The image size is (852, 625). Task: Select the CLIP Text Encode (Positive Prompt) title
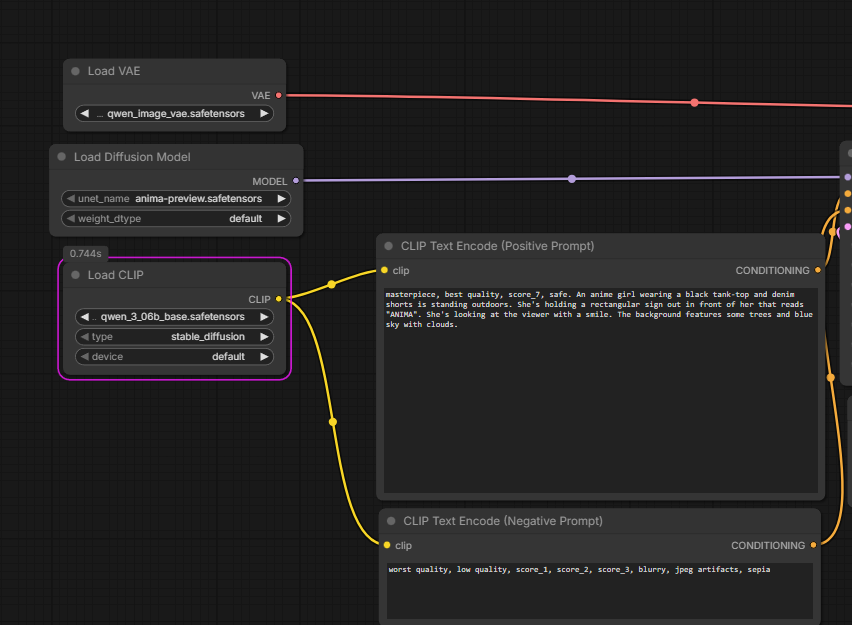pos(498,246)
